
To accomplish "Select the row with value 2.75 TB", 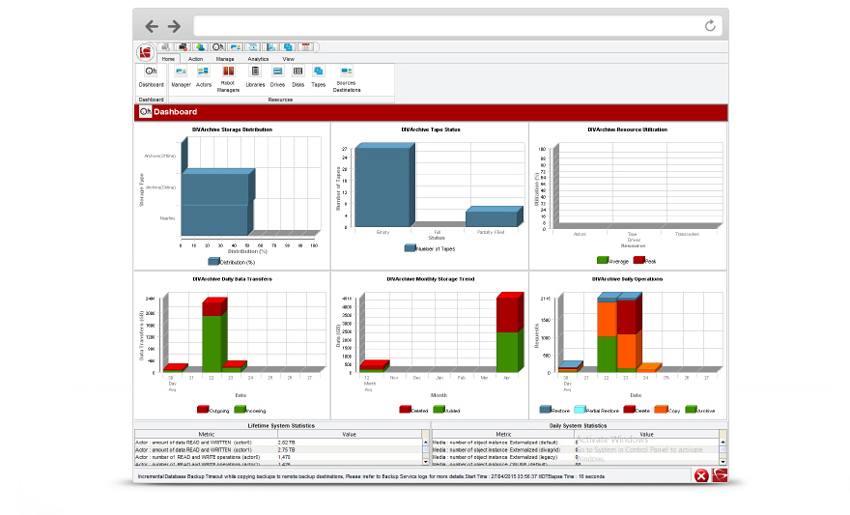I will pos(278,450).
